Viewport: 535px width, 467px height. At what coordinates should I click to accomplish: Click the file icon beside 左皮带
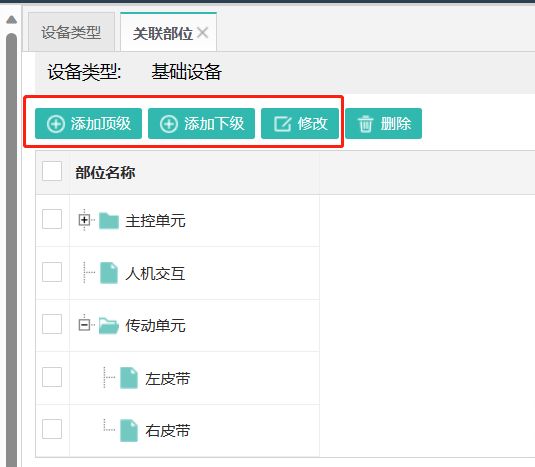(x=129, y=378)
